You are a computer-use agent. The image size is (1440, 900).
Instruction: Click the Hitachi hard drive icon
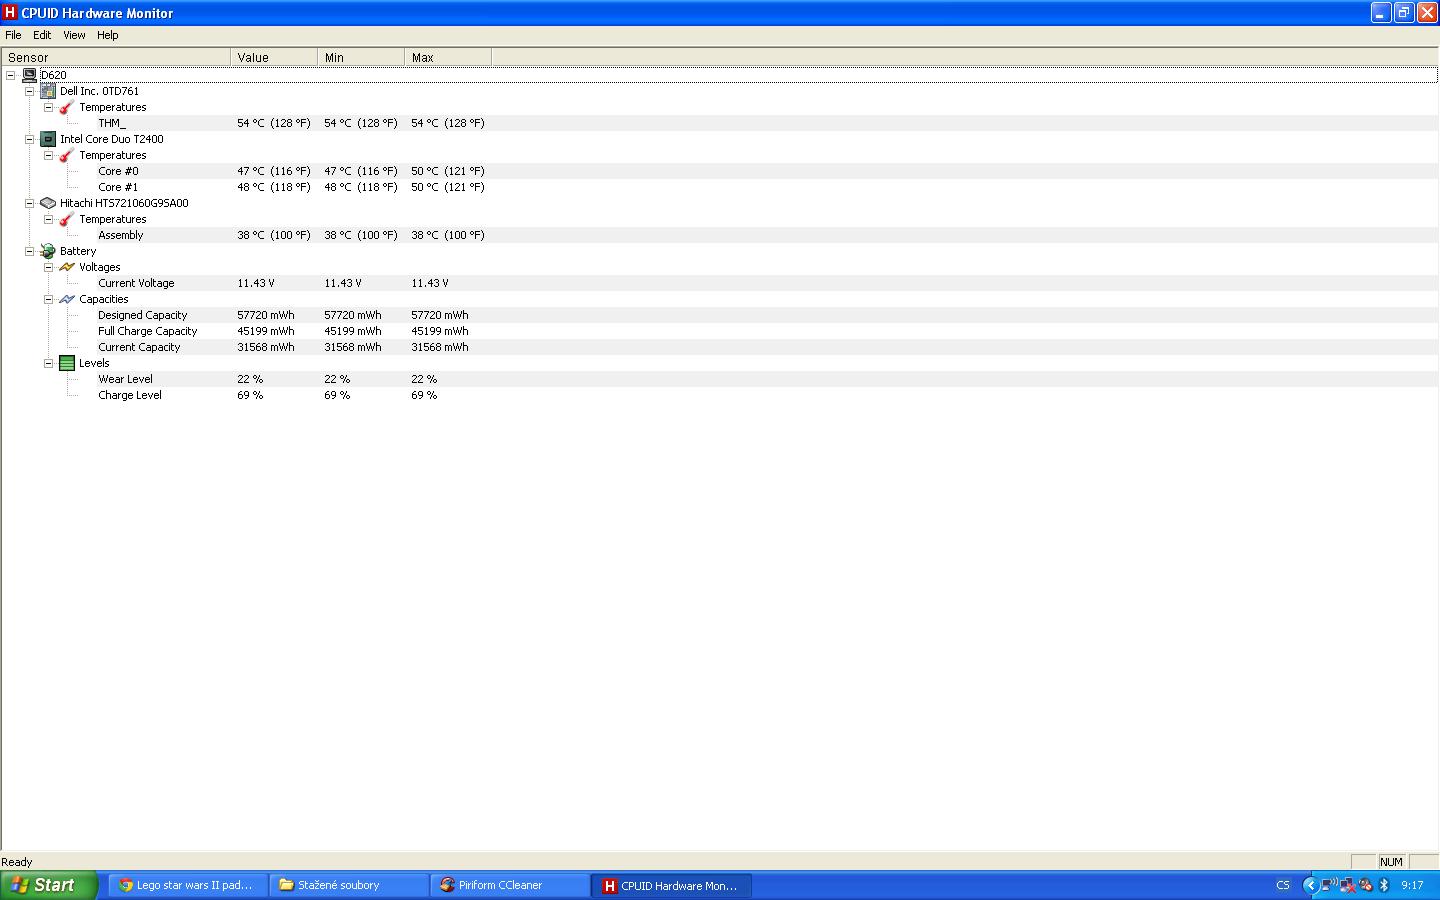(48, 203)
